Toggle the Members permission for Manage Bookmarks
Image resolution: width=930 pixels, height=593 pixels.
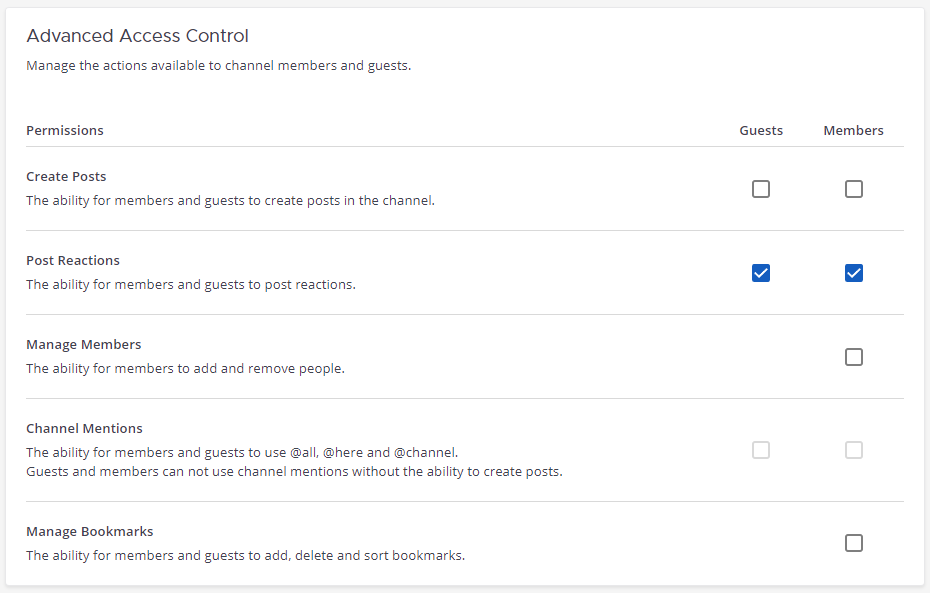pos(854,543)
